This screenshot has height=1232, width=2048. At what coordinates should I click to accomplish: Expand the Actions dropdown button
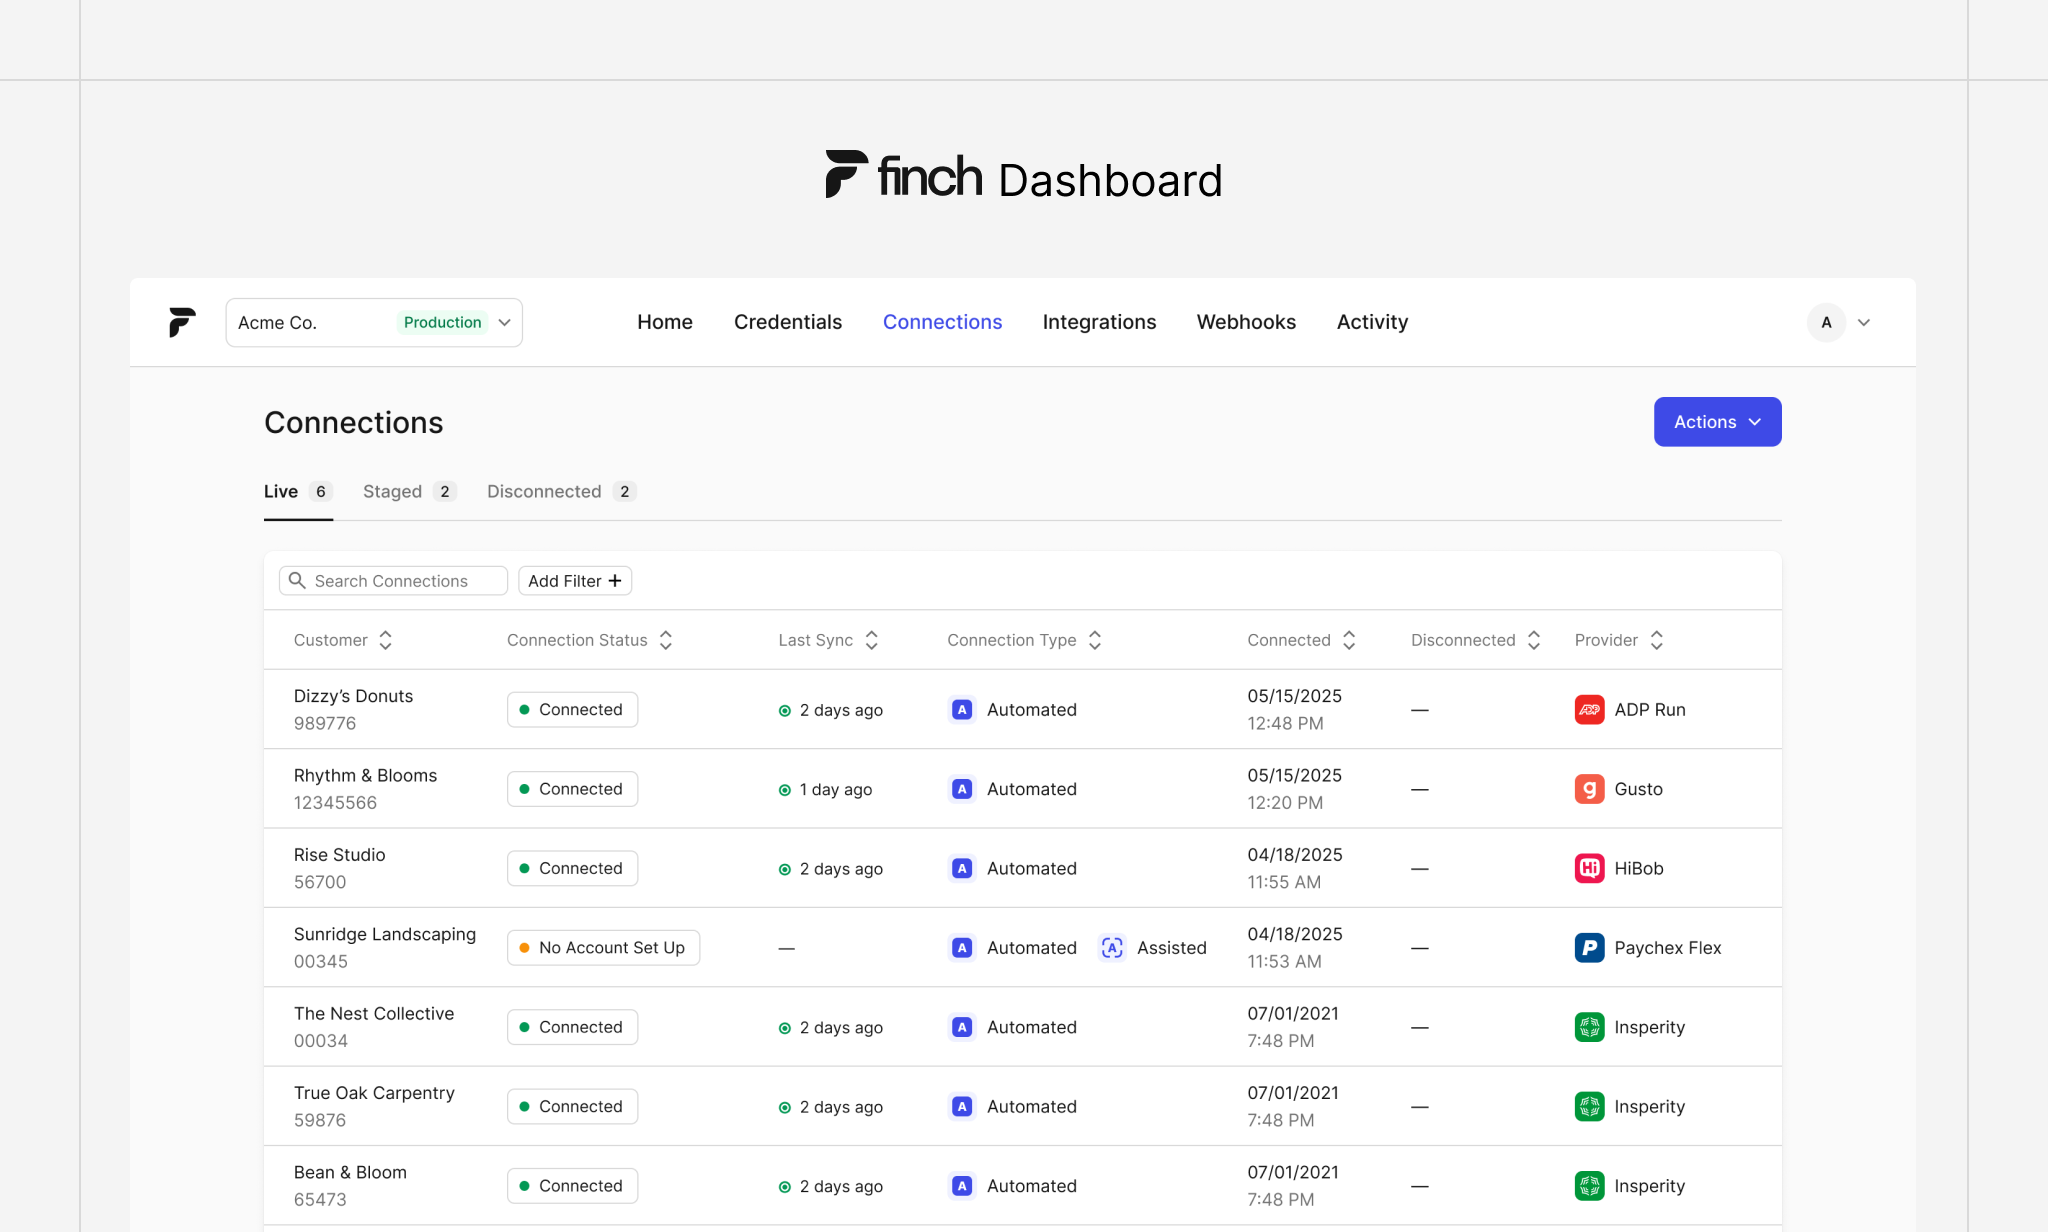click(1717, 422)
